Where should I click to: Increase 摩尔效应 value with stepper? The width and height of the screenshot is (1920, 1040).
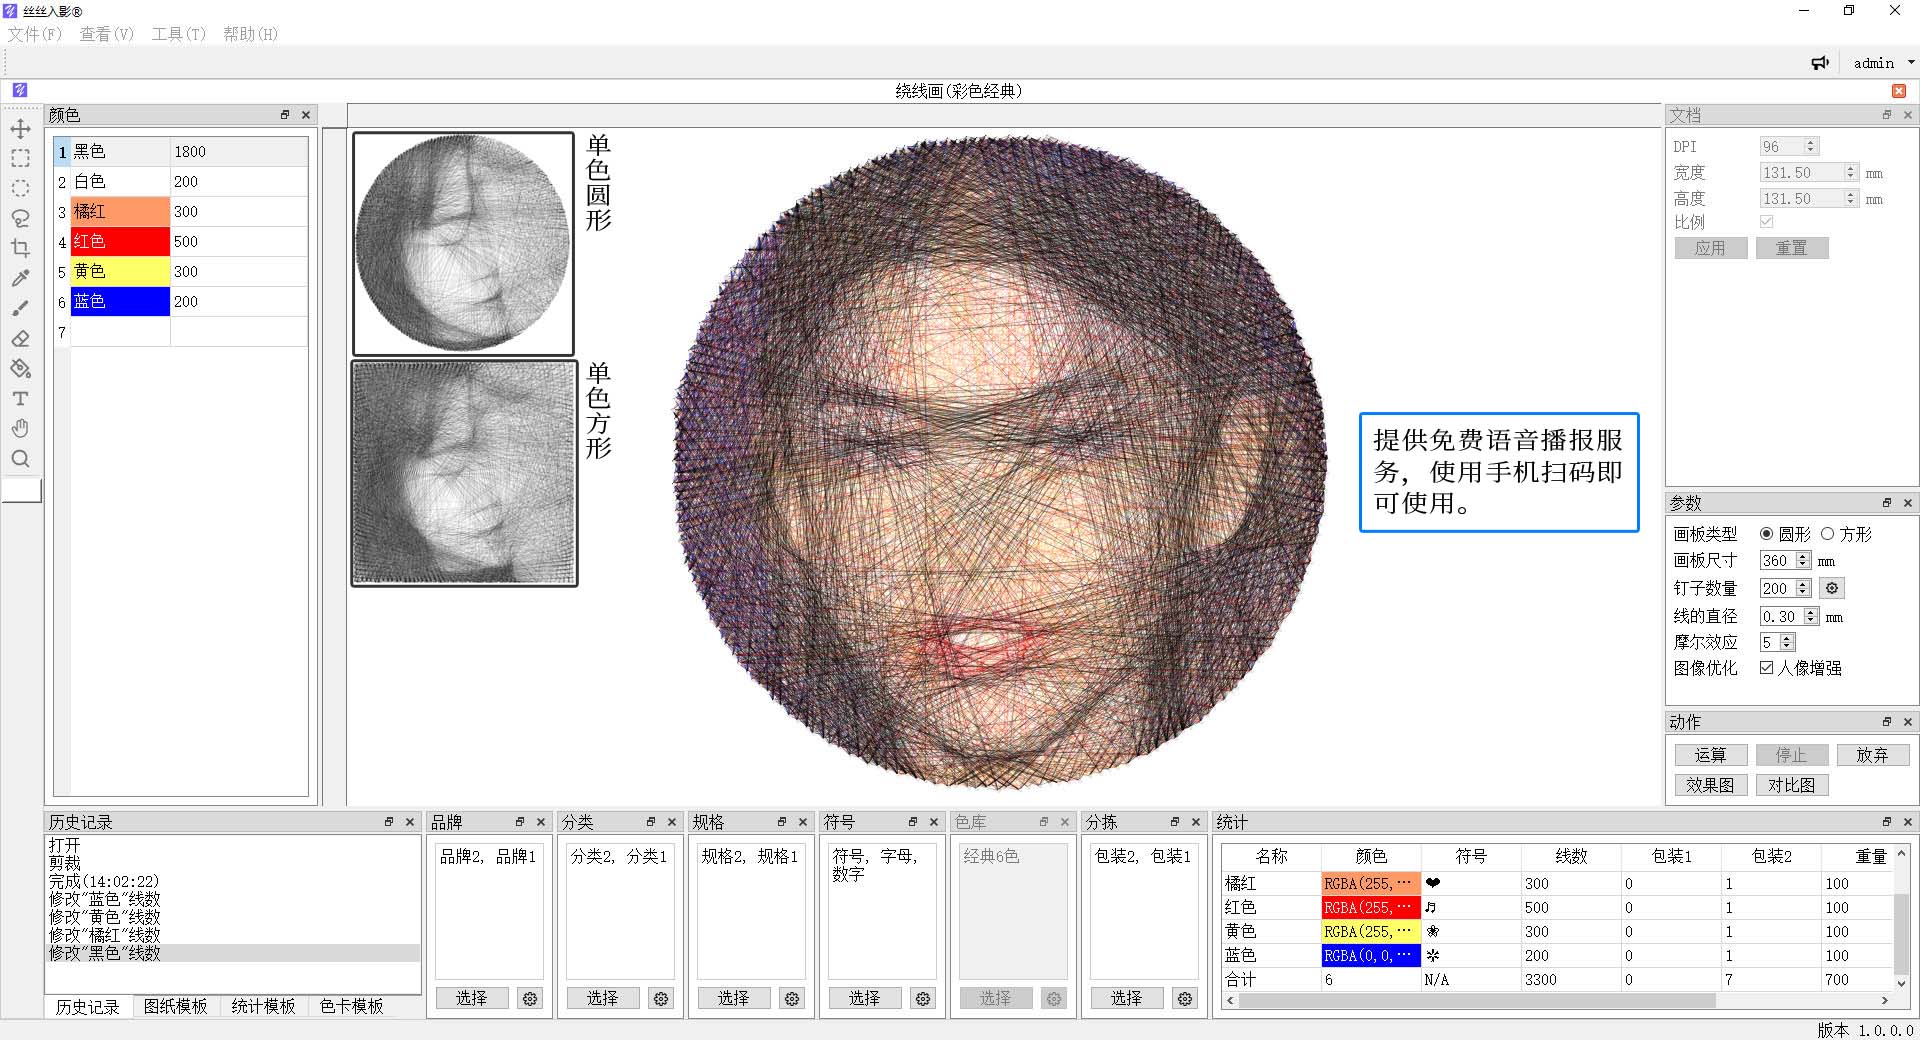click(1788, 639)
